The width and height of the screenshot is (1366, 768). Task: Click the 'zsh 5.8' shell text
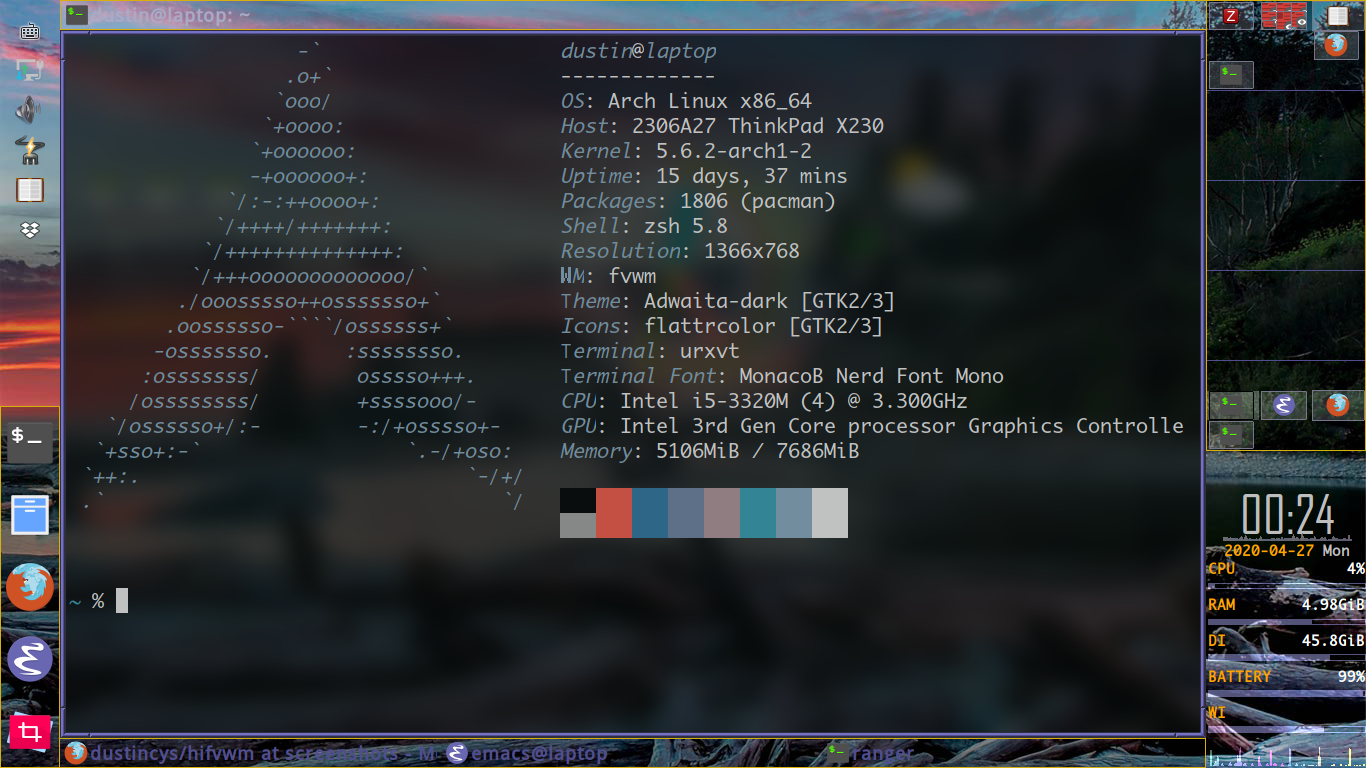[686, 226]
